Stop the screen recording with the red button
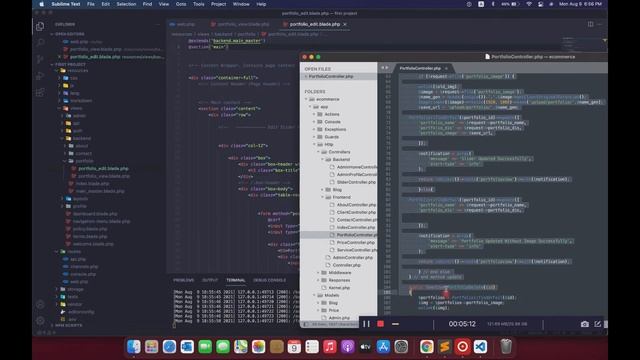This screenshot has width=640, height=360. (380, 324)
